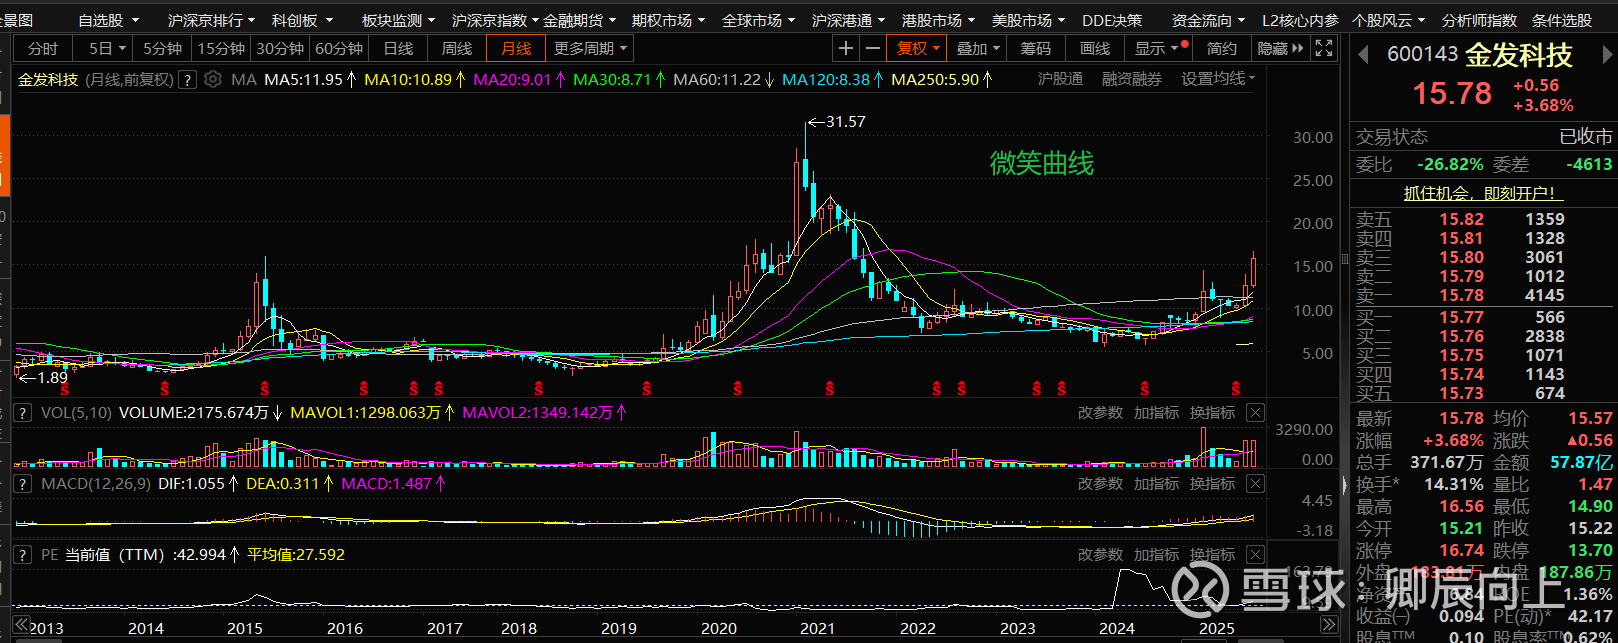Click 改参数 in PE panel
The width and height of the screenshot is (1618, 643).
coord(1100,555)
